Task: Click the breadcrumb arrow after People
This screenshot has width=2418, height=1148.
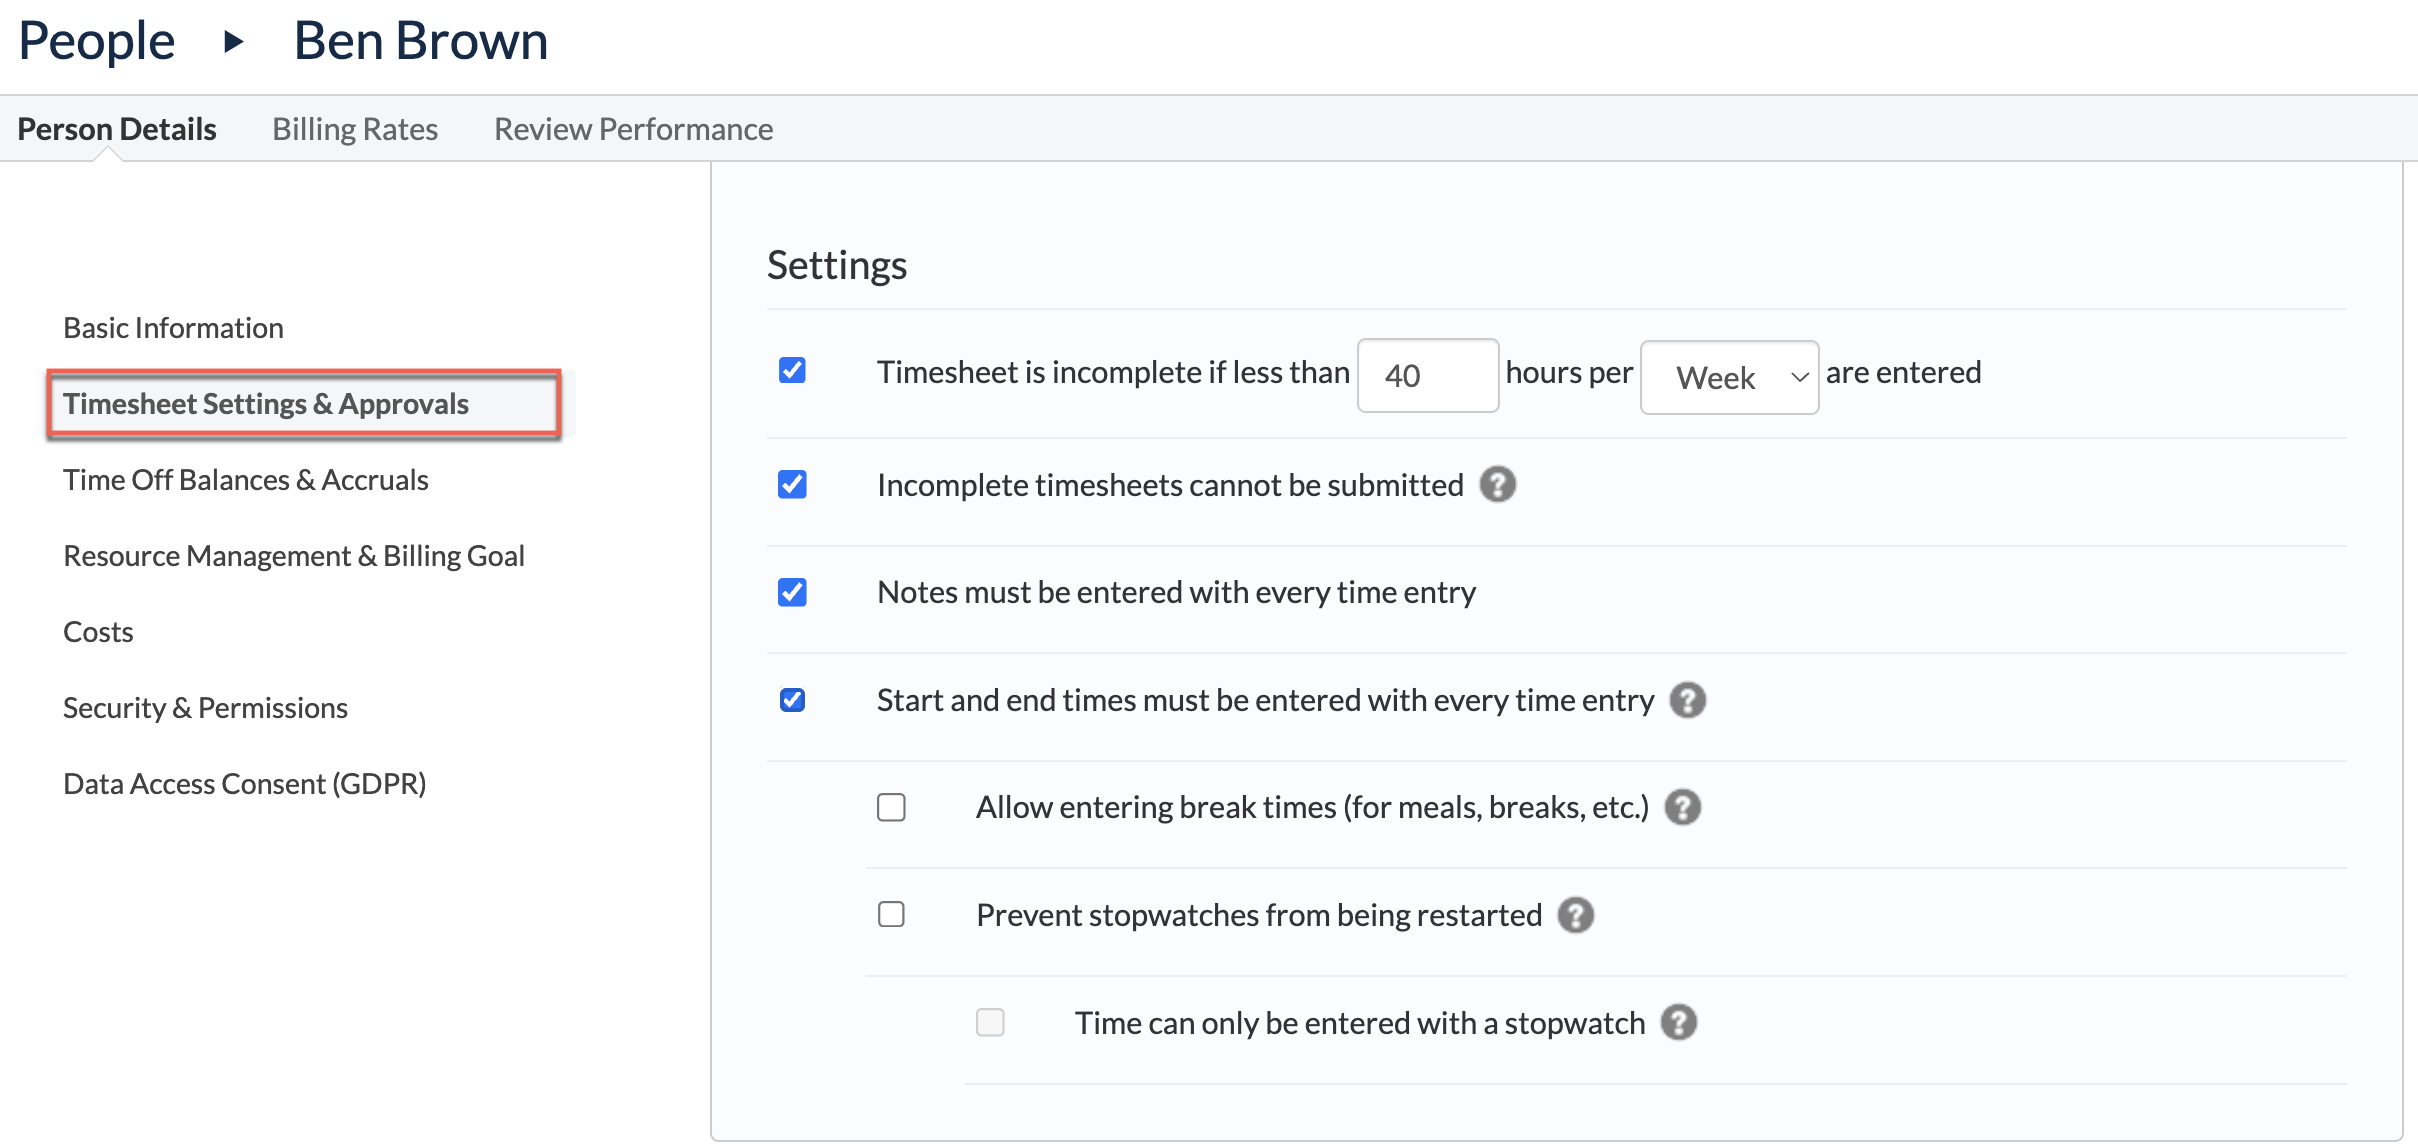Action: (x=233, y=41)
